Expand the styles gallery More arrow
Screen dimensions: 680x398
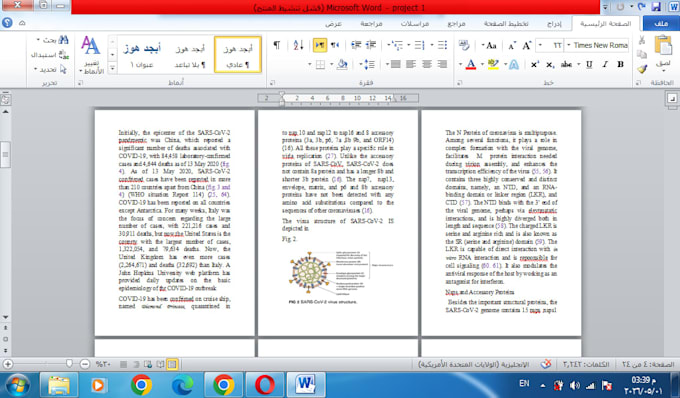coord(112,68)
